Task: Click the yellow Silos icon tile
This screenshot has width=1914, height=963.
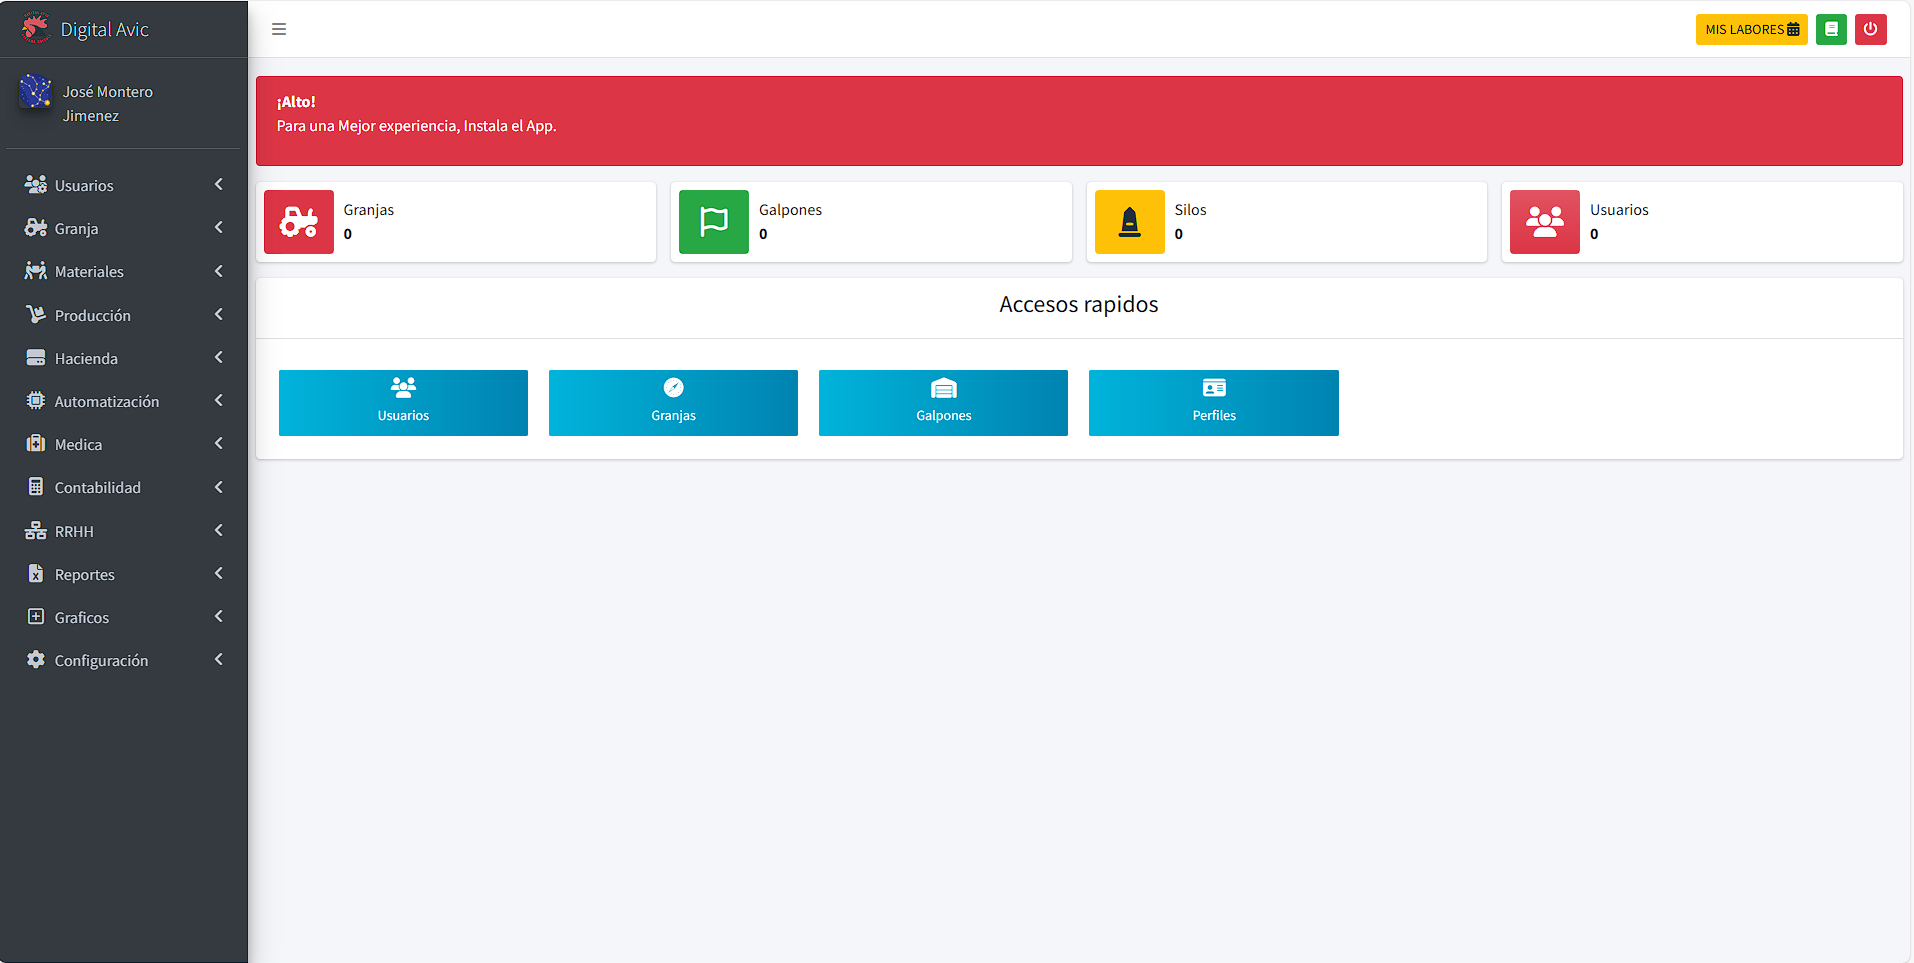Action: tap(1129, 222)
